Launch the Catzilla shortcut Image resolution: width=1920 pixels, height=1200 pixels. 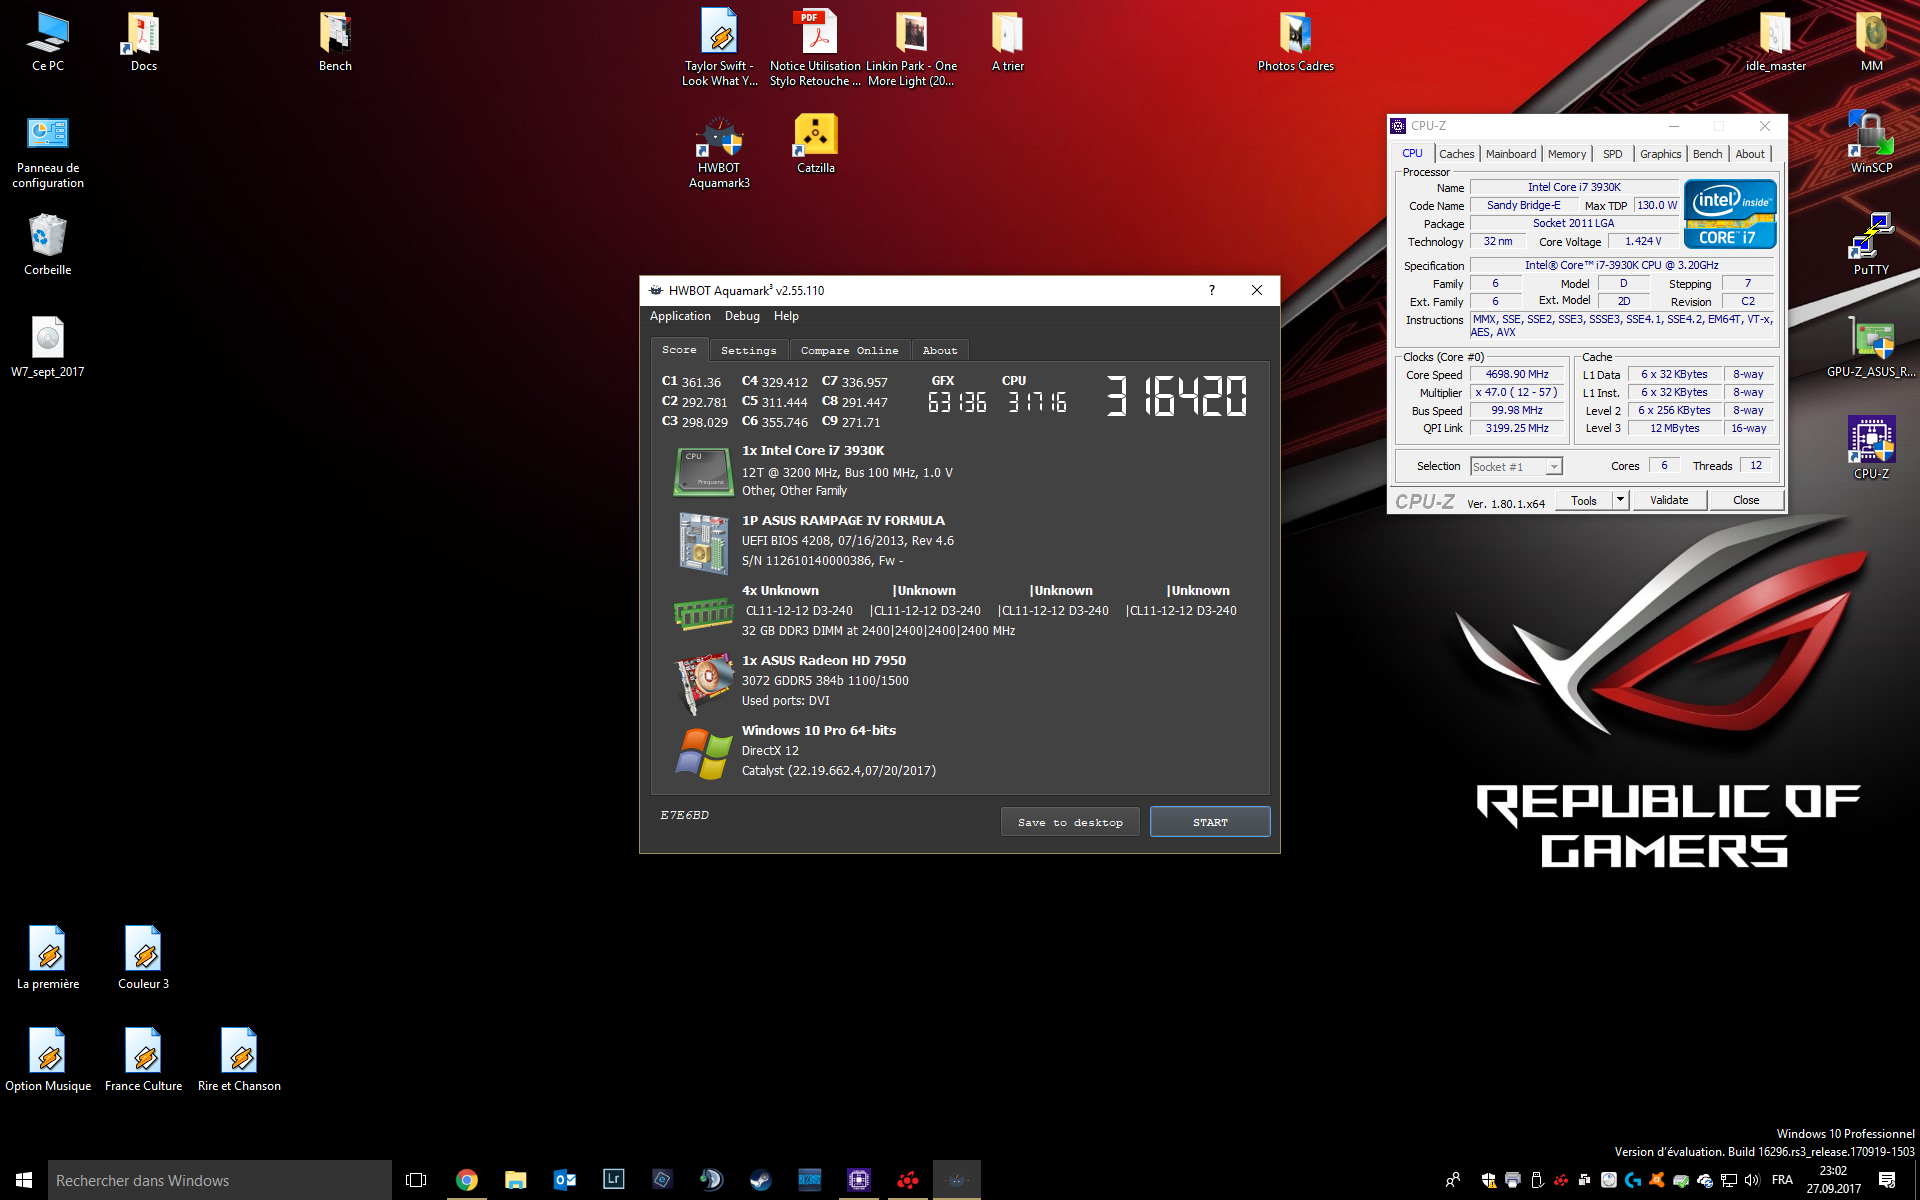point(815,144)
